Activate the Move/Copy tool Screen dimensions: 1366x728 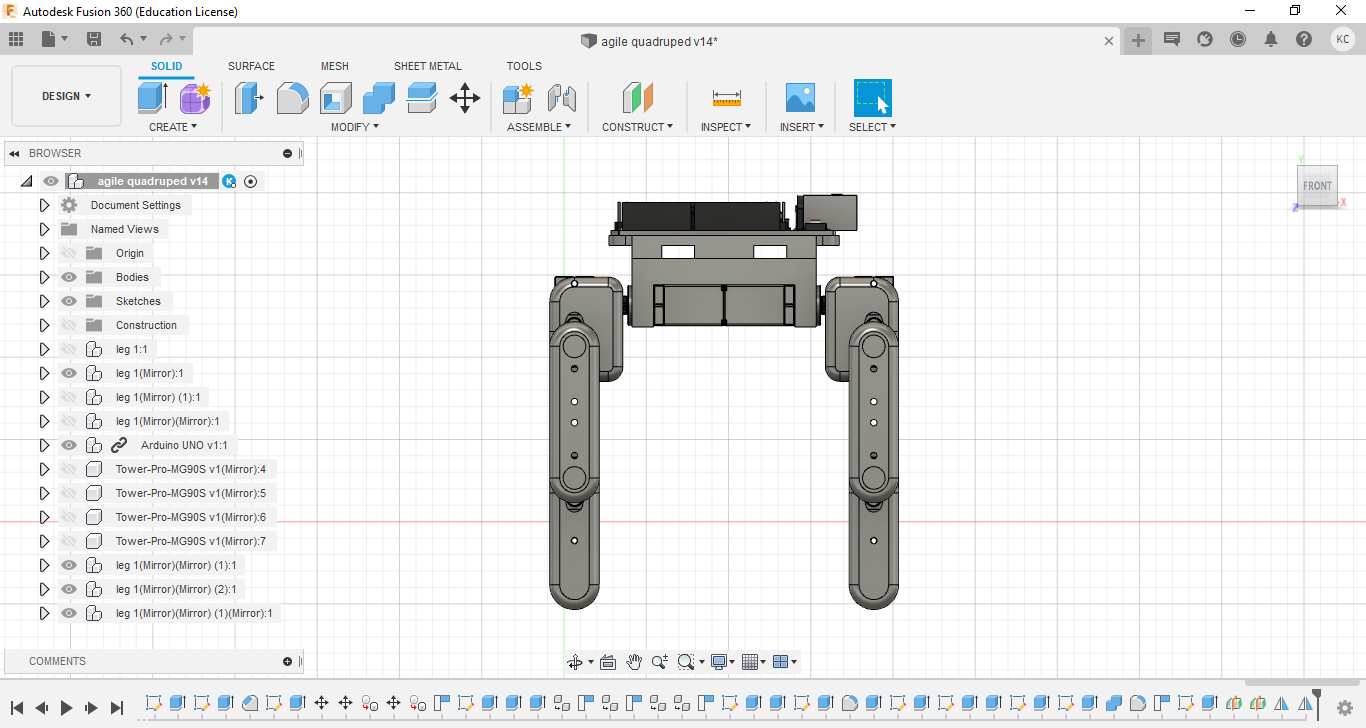click(x=465, y=98)
